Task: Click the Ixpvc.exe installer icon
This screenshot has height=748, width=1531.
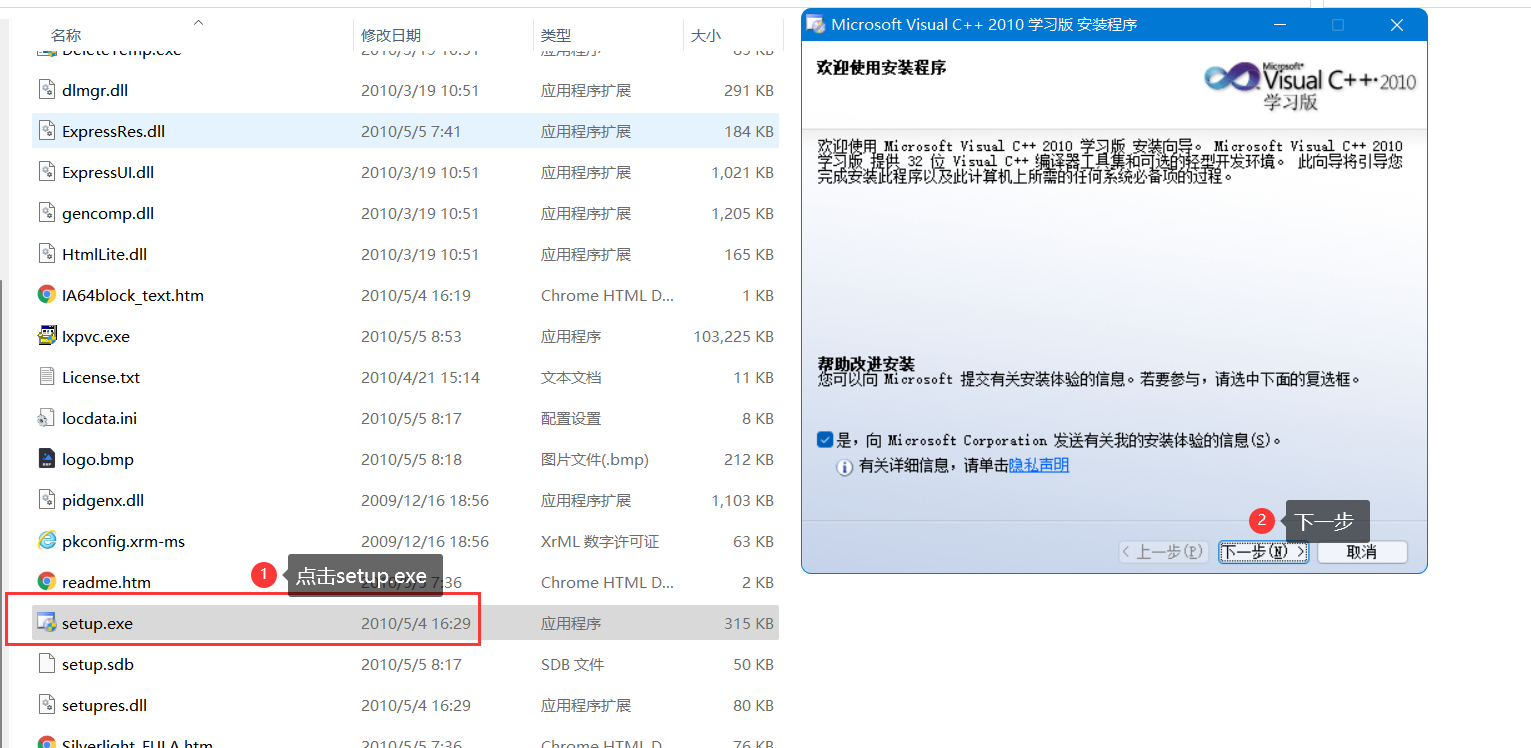Action: 46,336
